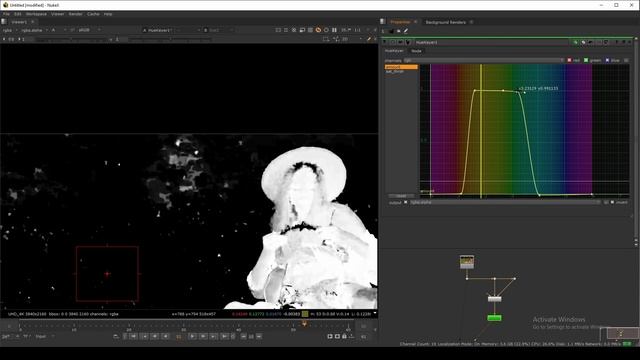Click the play backward button
This screenshot has height=360, width=640.
(x=165, y=336)
